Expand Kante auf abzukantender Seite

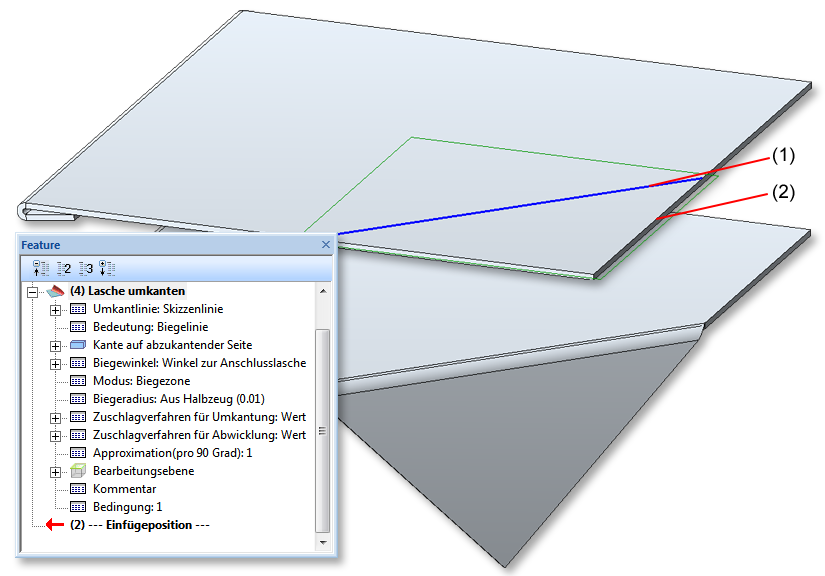[55, 346]
